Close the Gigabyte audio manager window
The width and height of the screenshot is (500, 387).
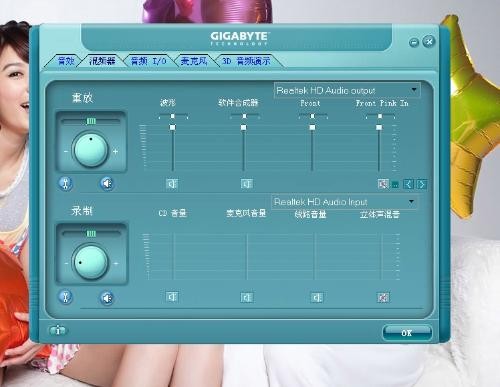tap(429, 42)
